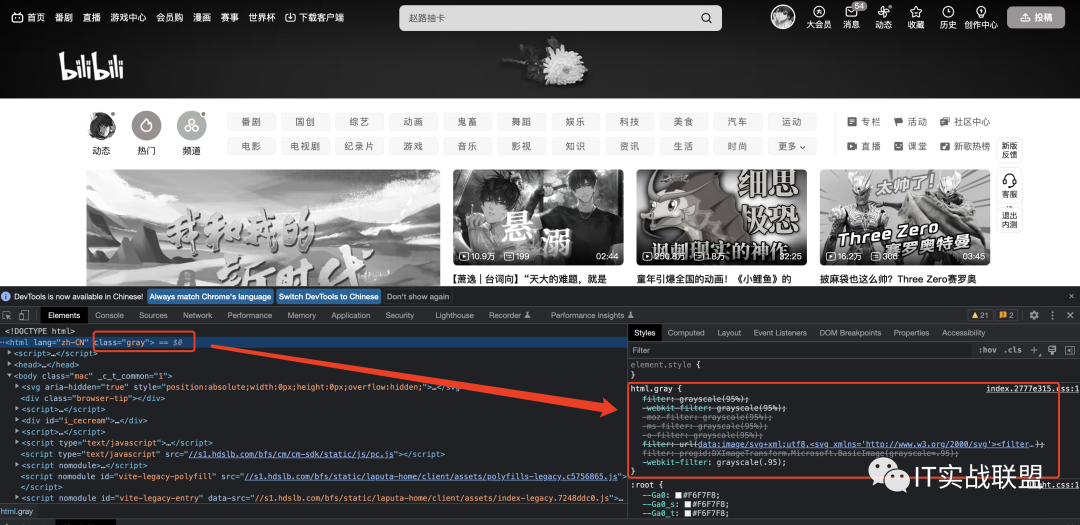This screenshot has height=525, width=1080.
Task: Open the 创作中心 lightbulb icon
Action: 981,12
